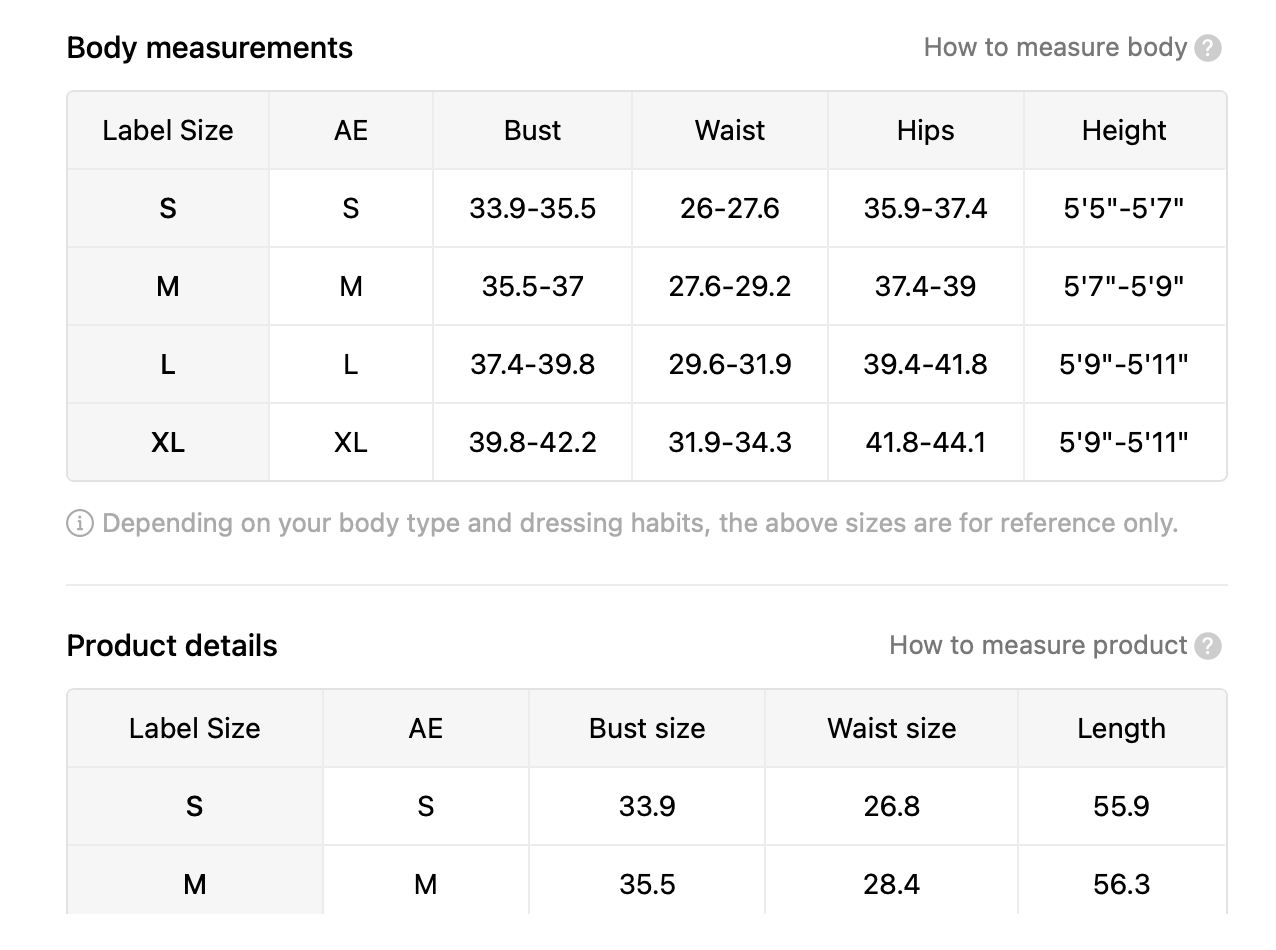Click the Bust column header in Body measurements
1276x950 pixels.
(532, 130)
